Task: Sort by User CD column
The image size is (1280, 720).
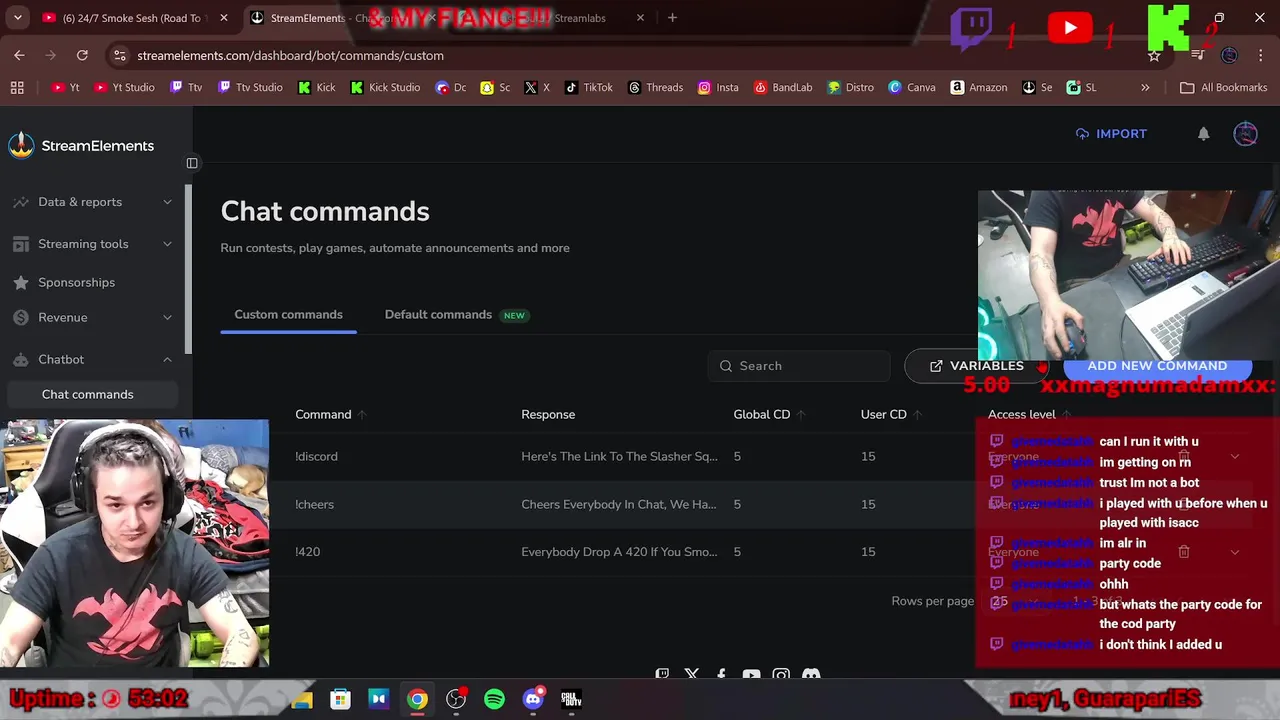Action: pos(891,414)
